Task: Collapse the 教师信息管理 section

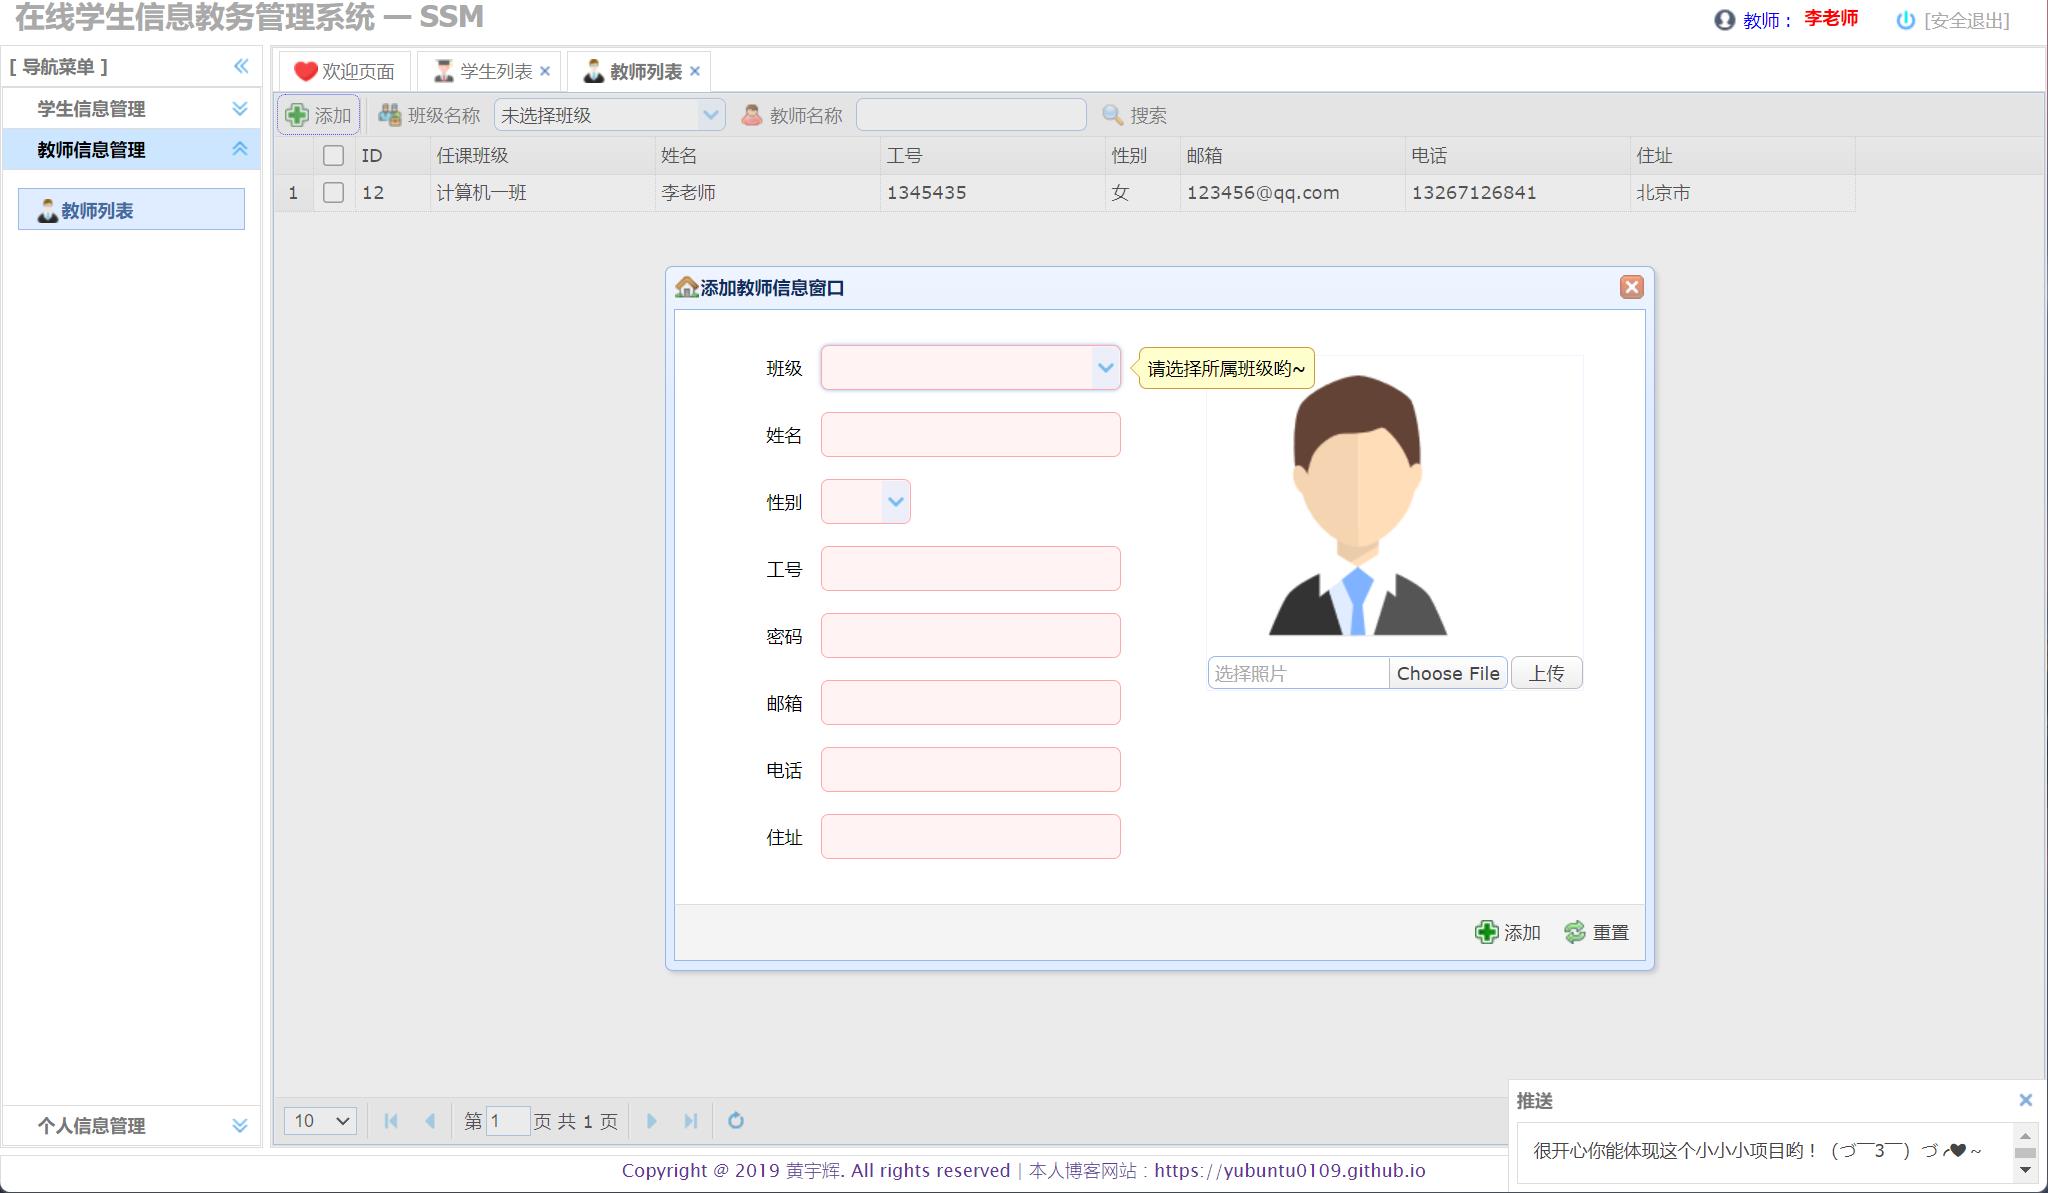Action: pos(240,149)
